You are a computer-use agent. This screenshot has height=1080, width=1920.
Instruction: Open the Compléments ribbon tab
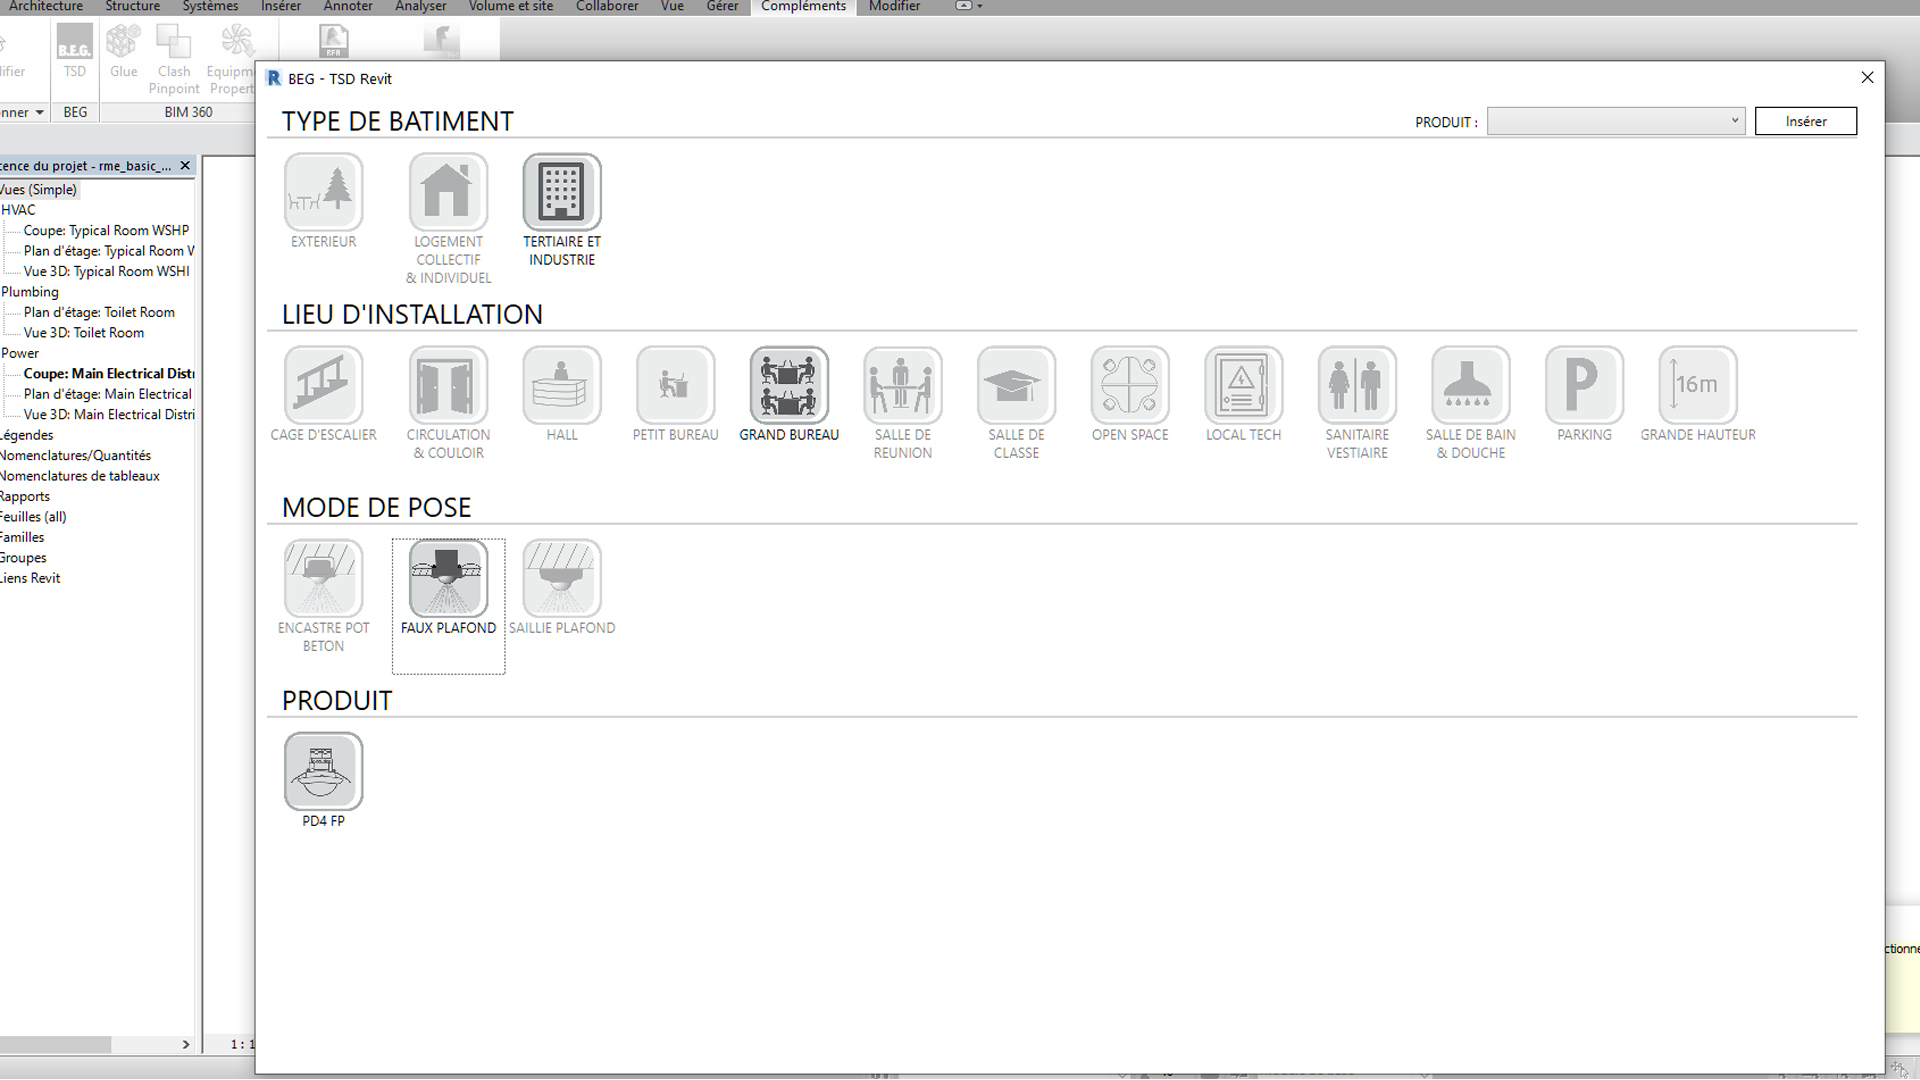tap(803, 6)
